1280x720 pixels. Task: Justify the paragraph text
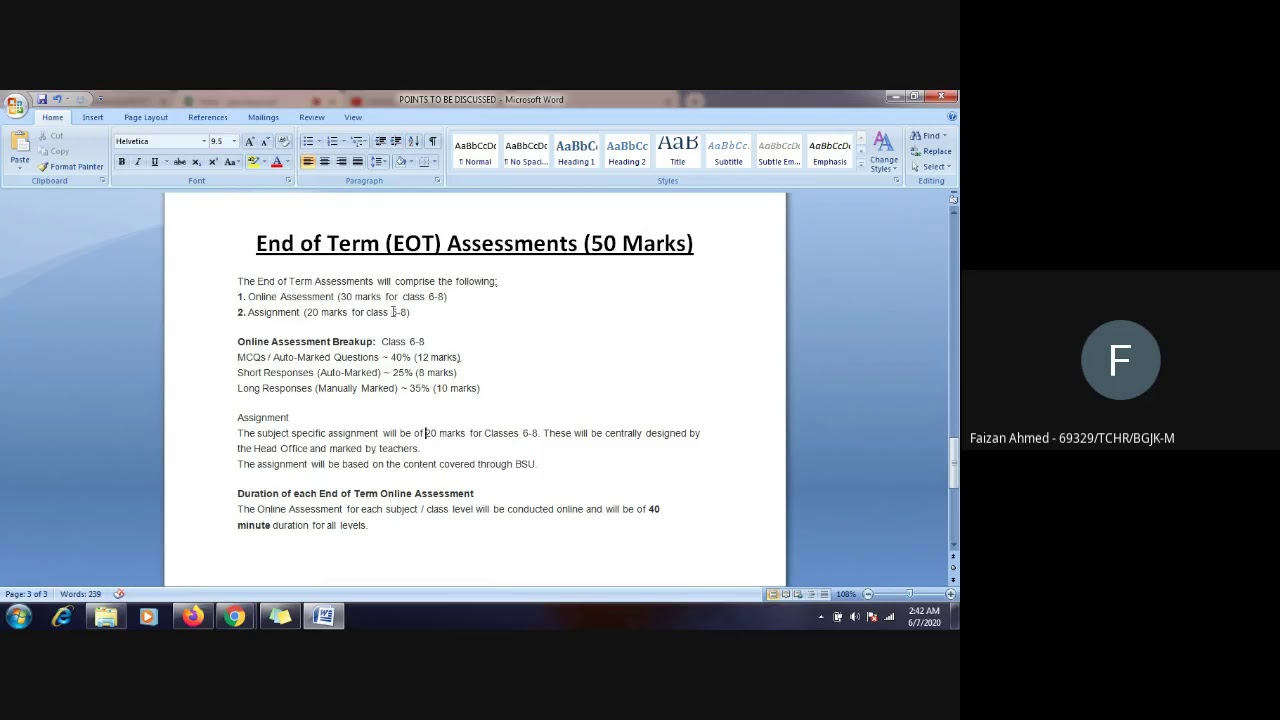pyautogui.click(x=357, y=162)
